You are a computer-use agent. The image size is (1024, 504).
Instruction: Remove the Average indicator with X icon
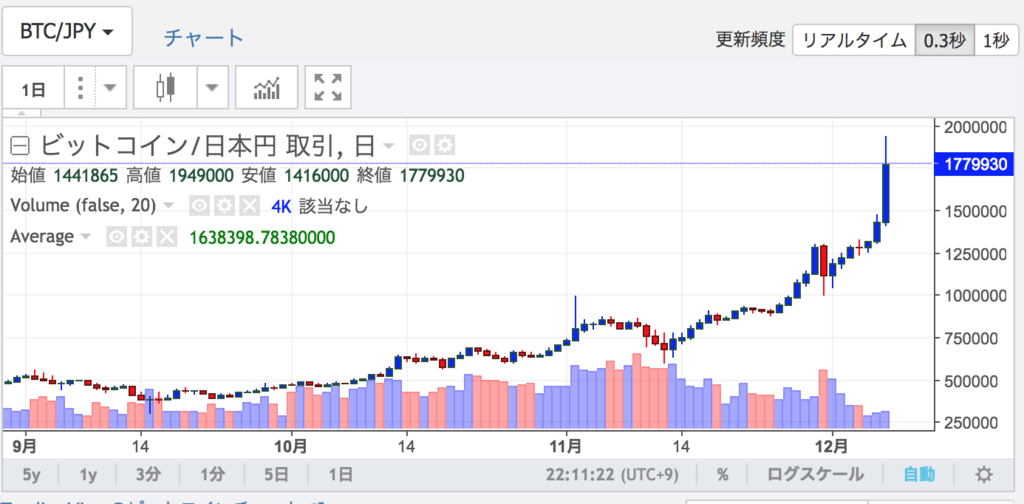(167, 236)
